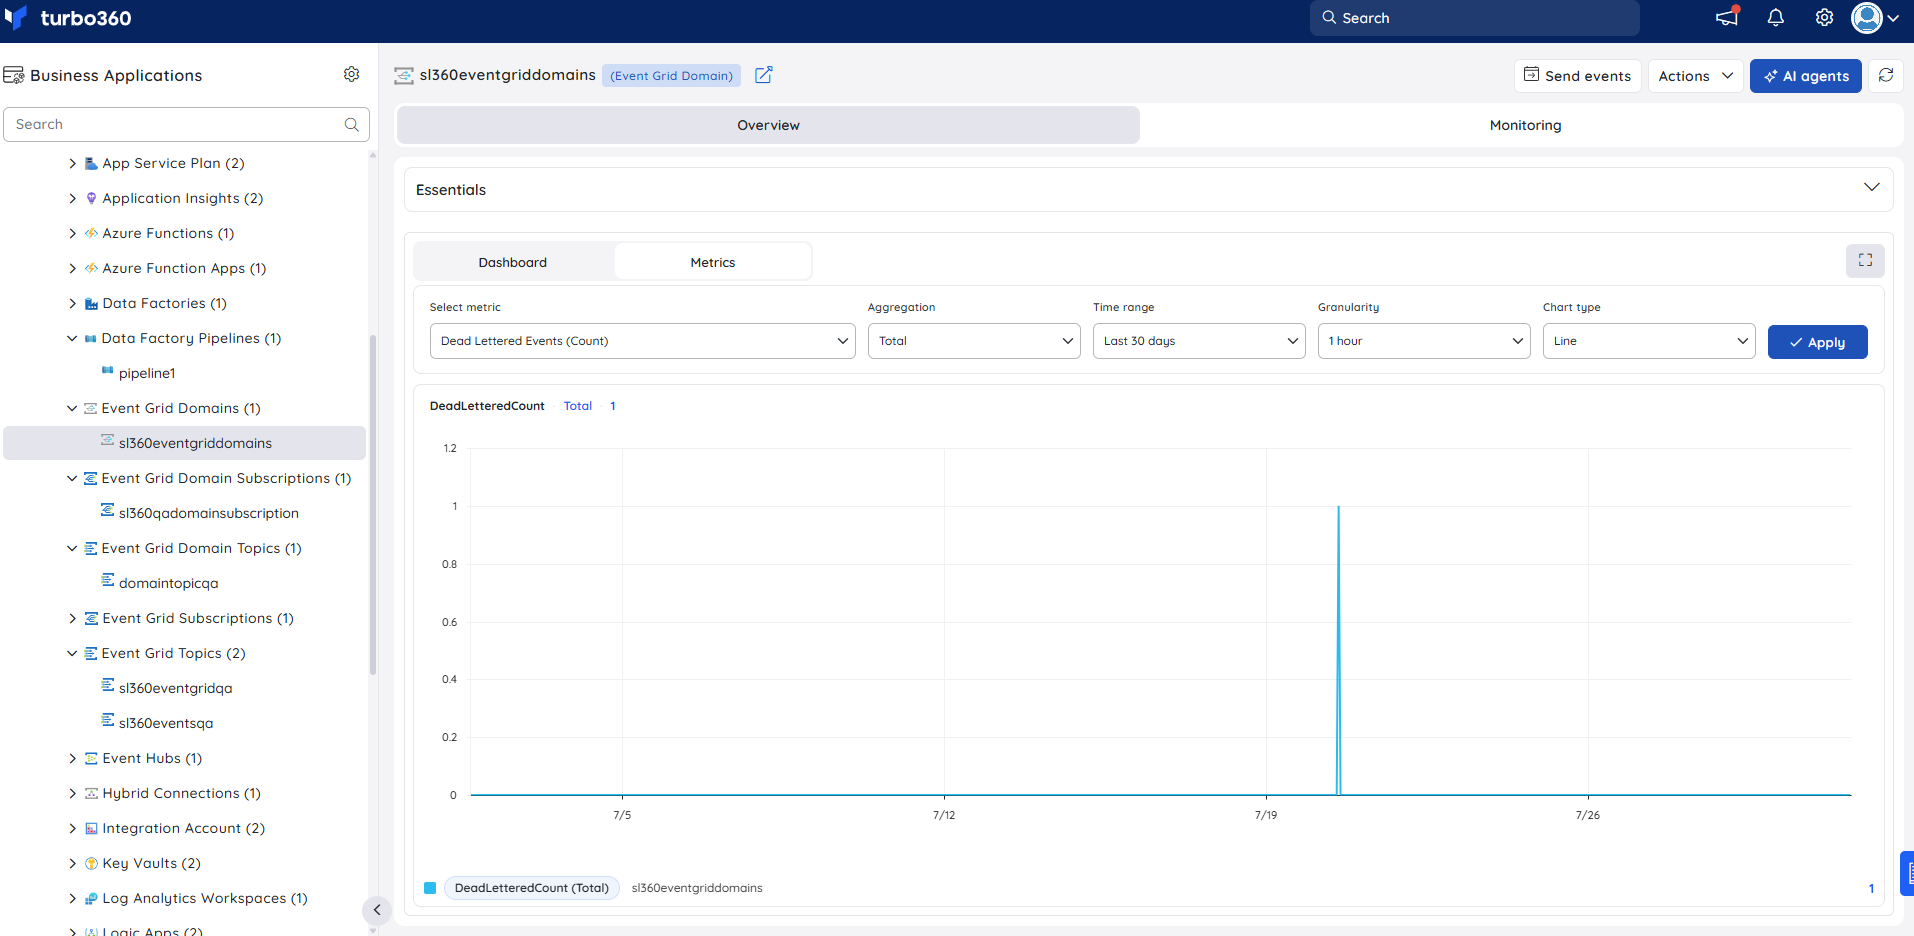Expand Event Grid Subscriptions node
1914x936 pixels.
click(x=72, y=618)
